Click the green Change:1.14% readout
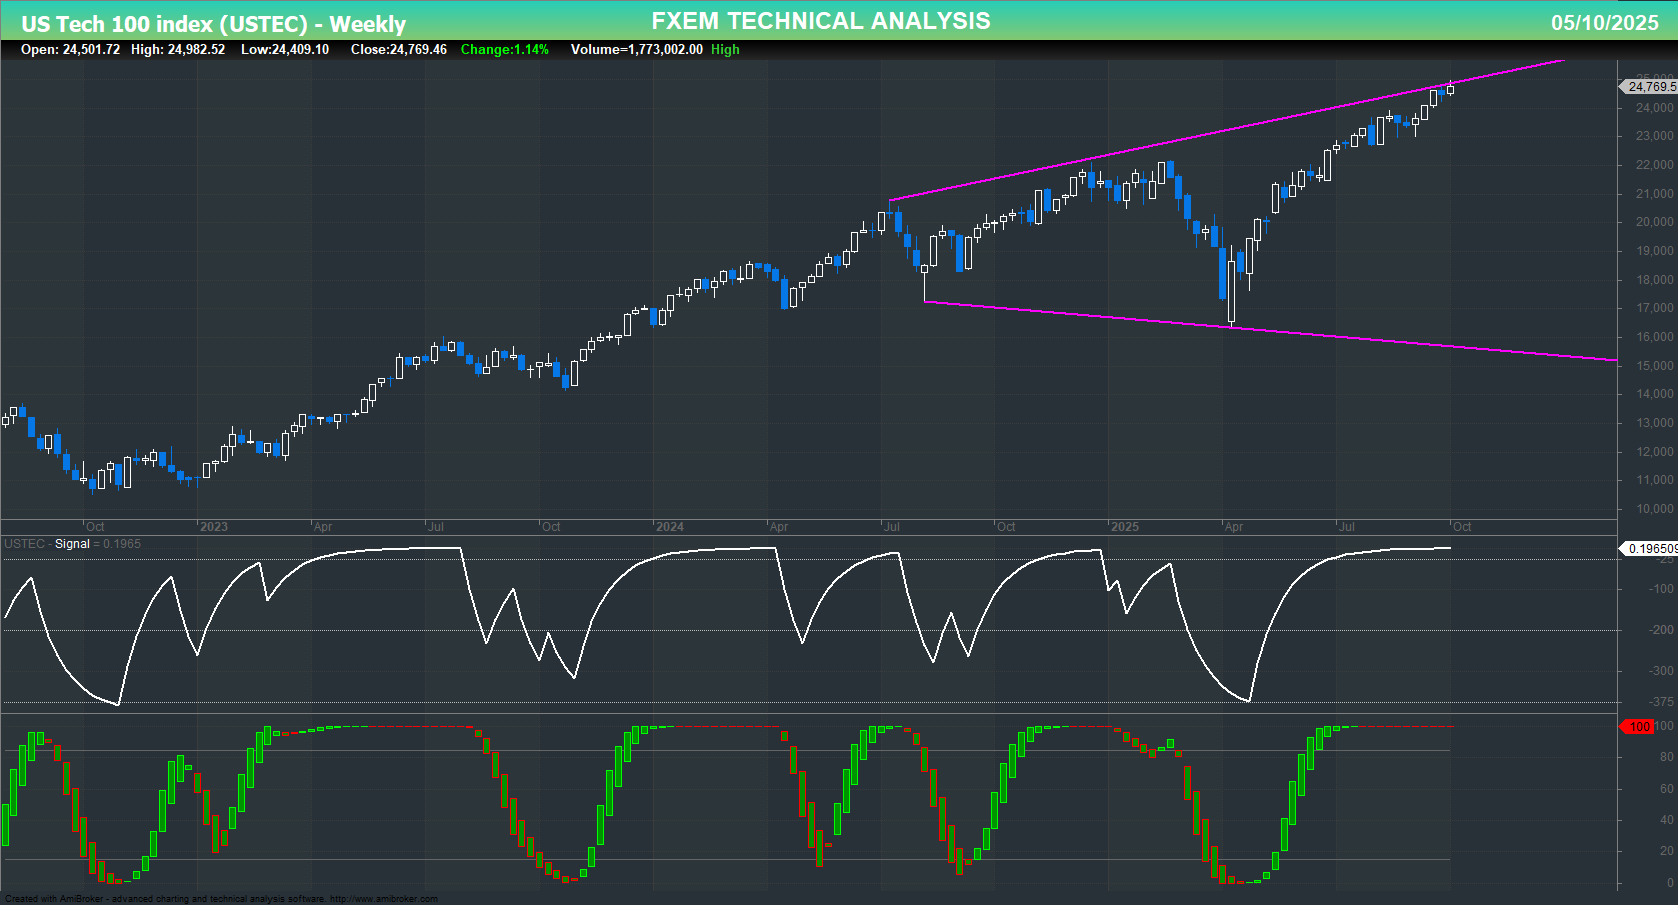This screenshot has width=1678, height=905. click(503, 49)
